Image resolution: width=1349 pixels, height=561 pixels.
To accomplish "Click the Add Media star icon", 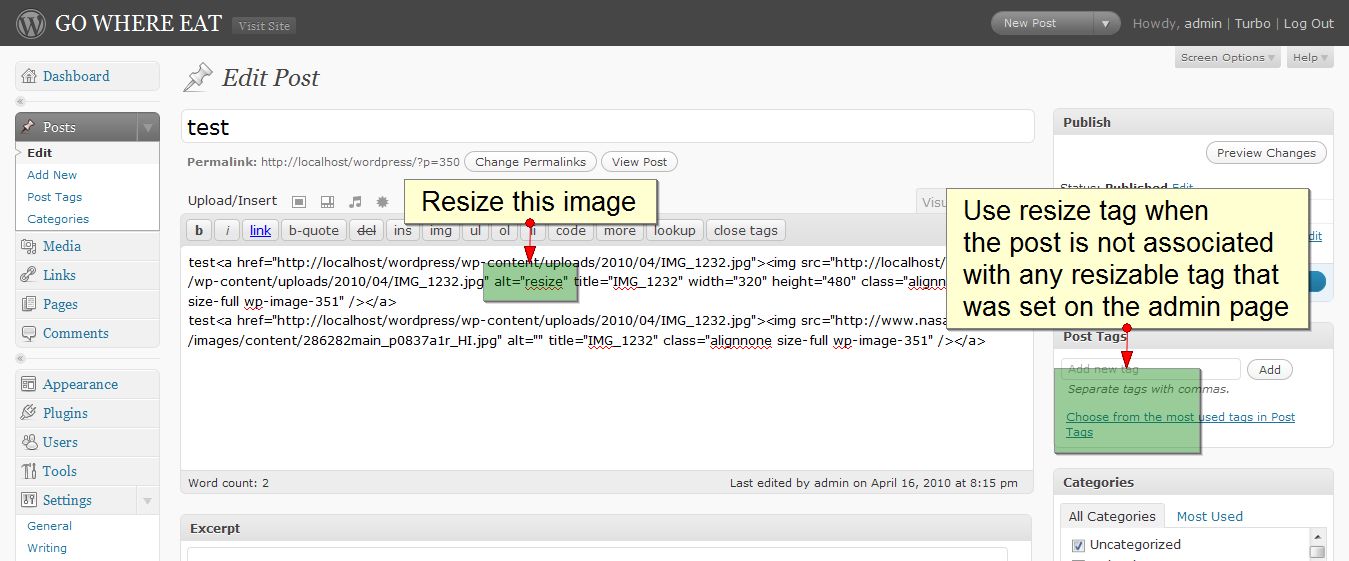I will click(x=382, y=201).
